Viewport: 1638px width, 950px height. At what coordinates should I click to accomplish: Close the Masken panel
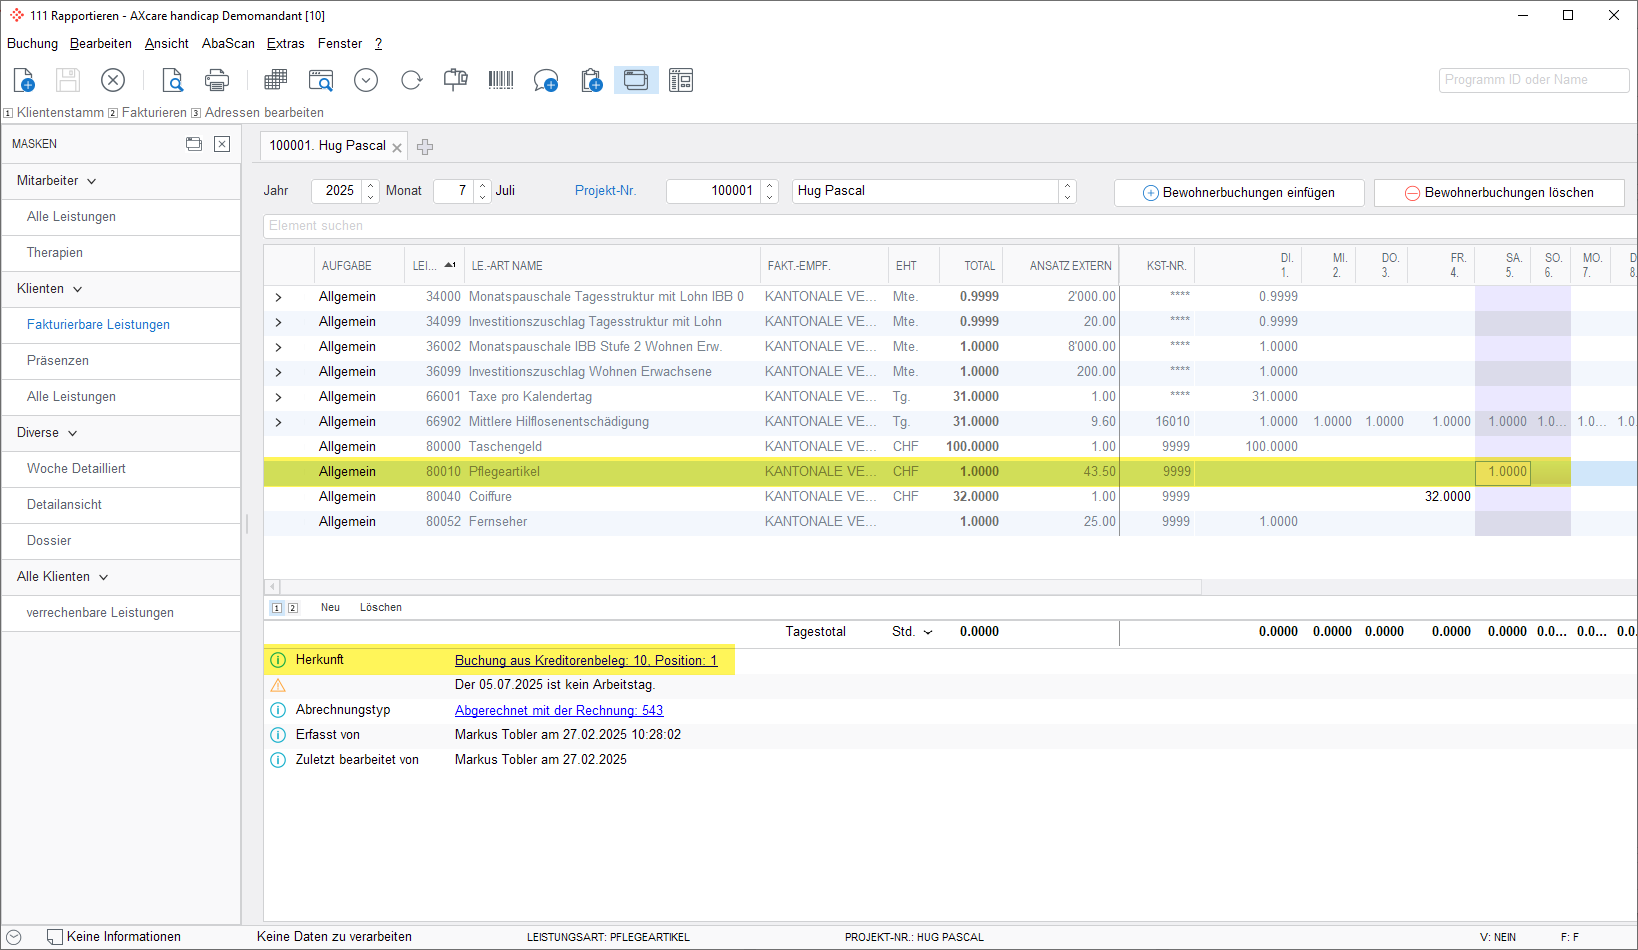222,144
